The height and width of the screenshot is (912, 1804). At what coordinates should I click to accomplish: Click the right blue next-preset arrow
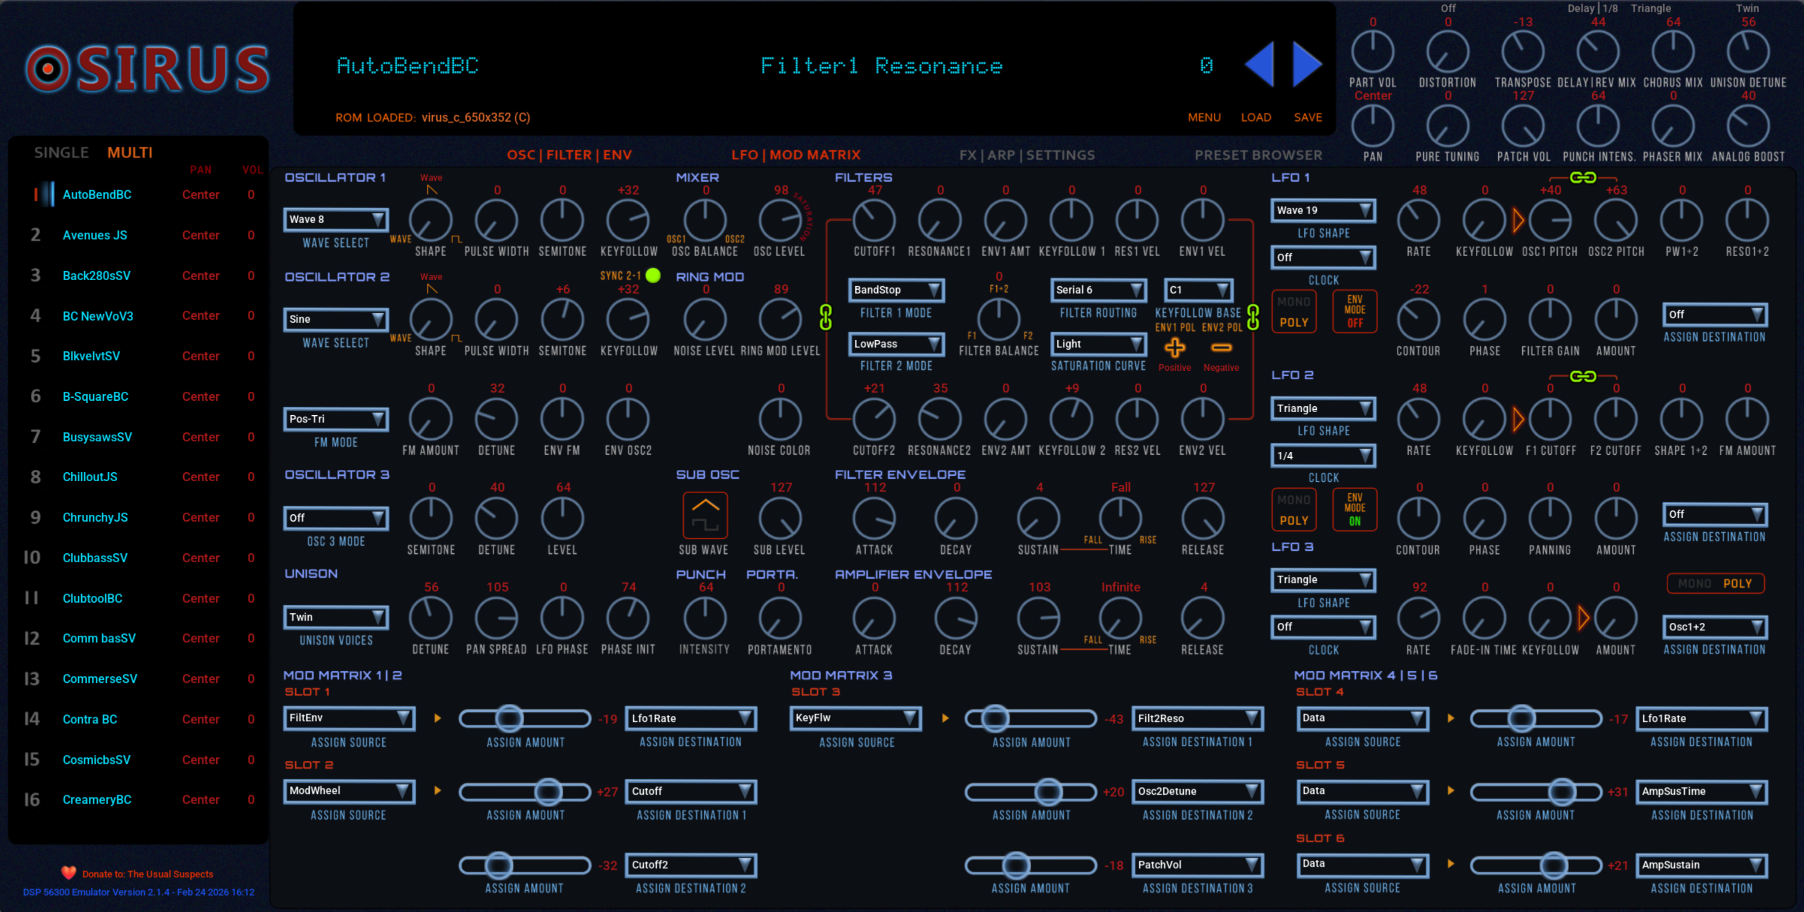pyautogui.click(x=1306, y=65)
